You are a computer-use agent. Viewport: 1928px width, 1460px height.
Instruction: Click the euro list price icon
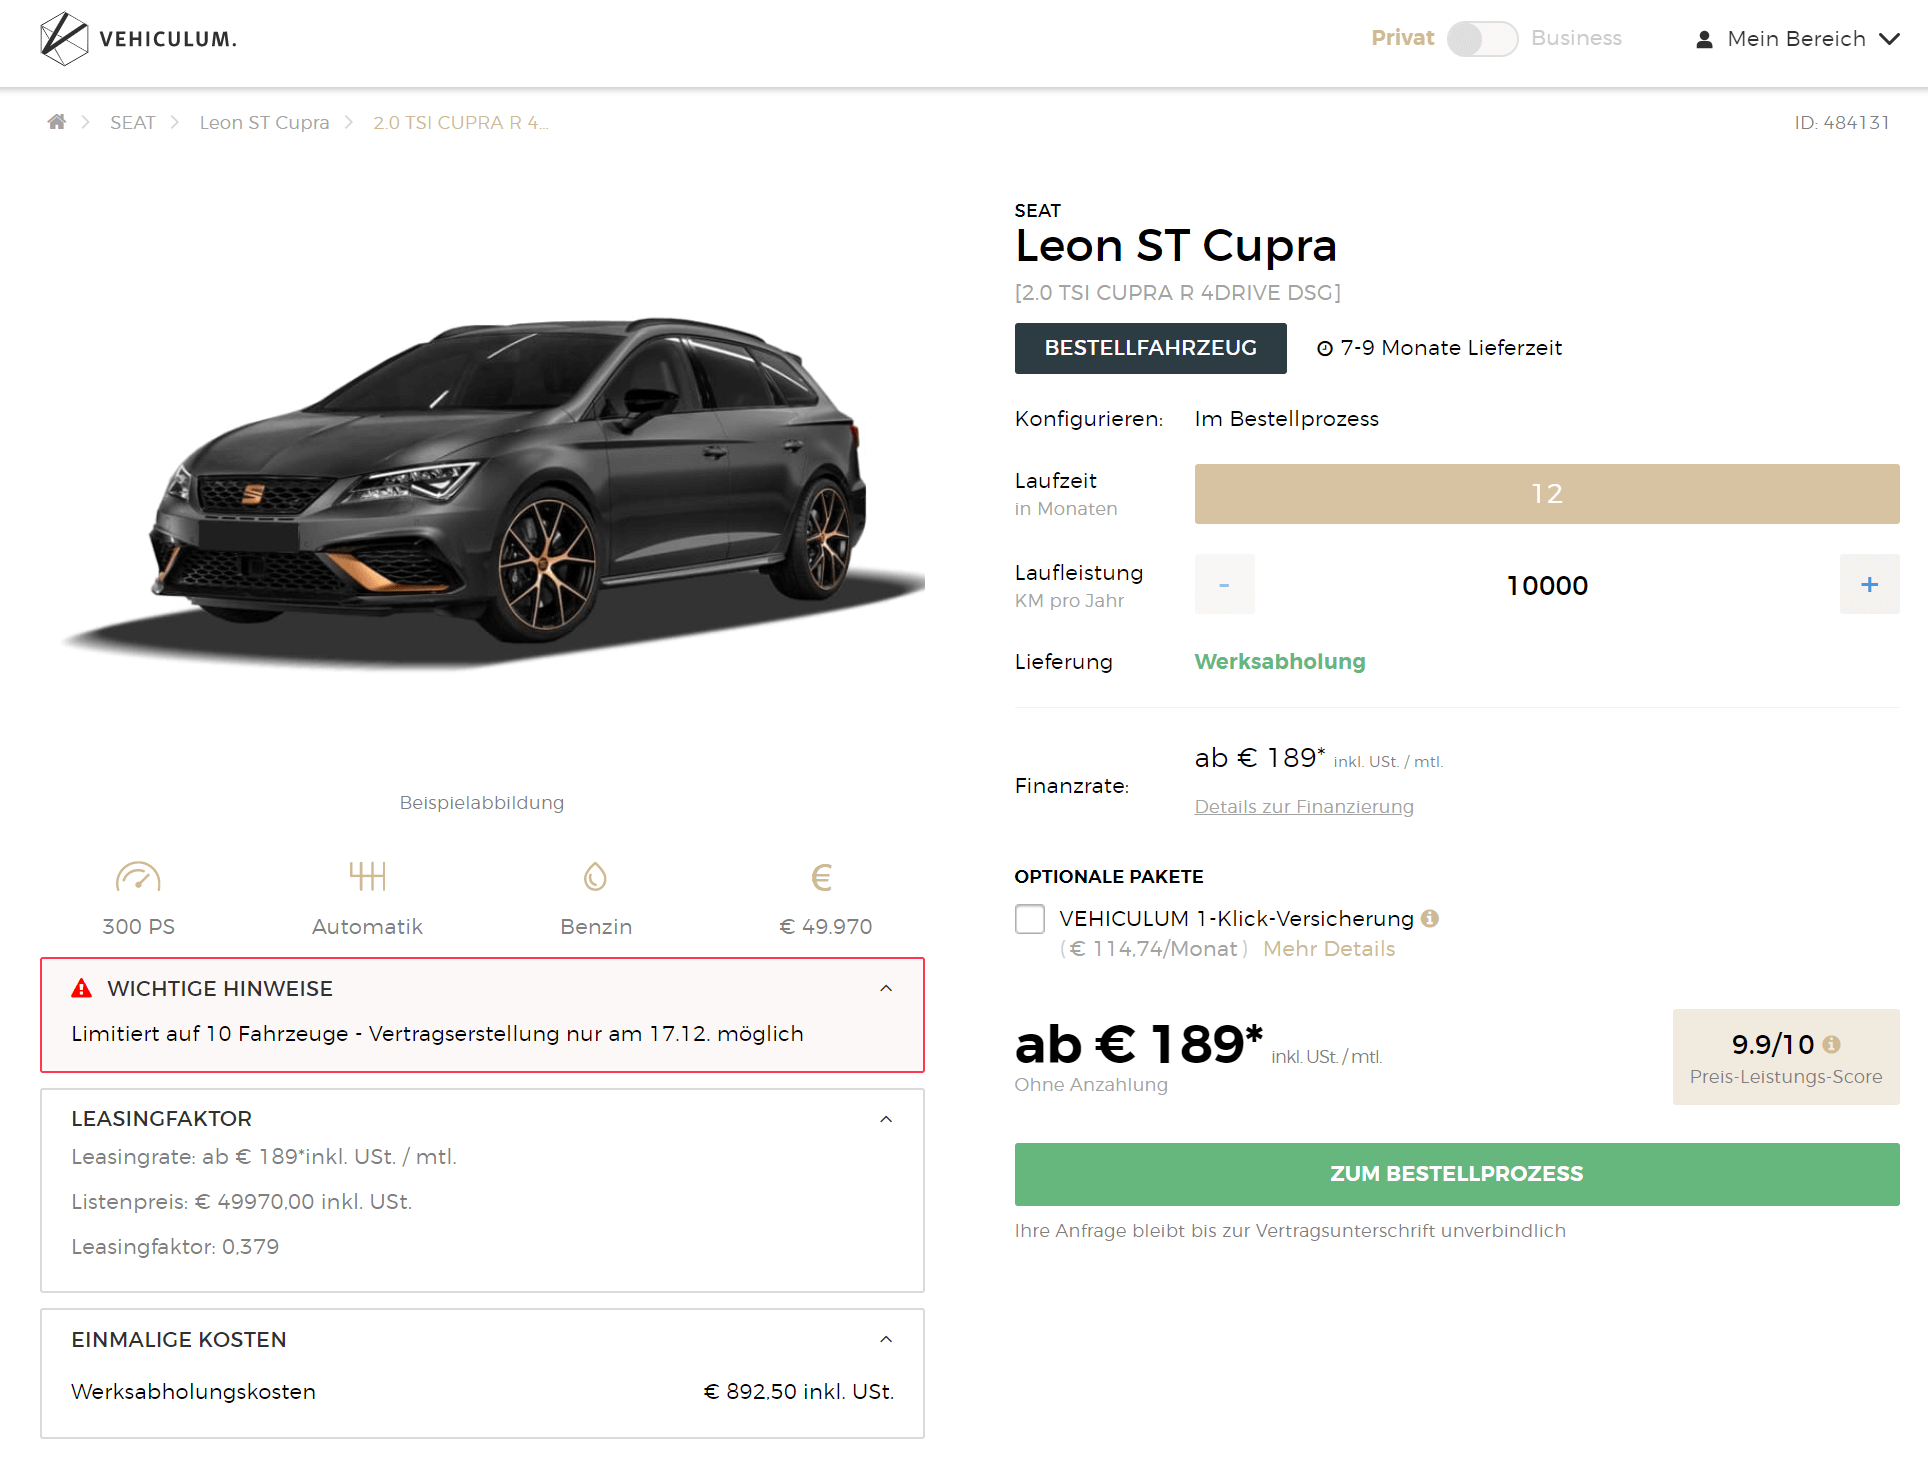822,877
